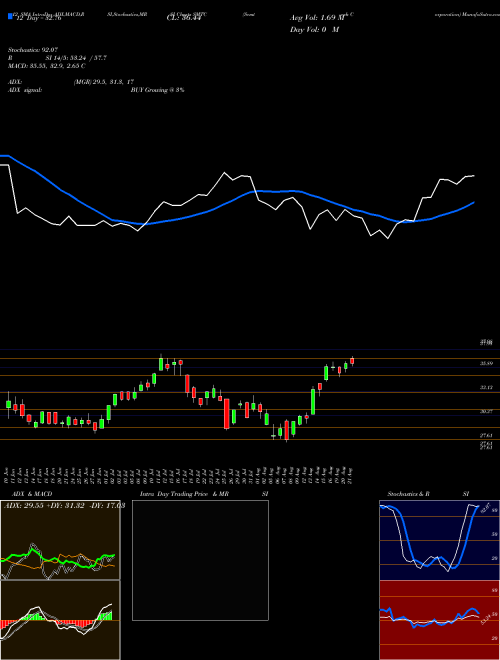The height and width of the screenshot is (660, 500).
Task: Click the '(MGR) 29.5, 31.3, 17' ADX values
Action: 104,82
